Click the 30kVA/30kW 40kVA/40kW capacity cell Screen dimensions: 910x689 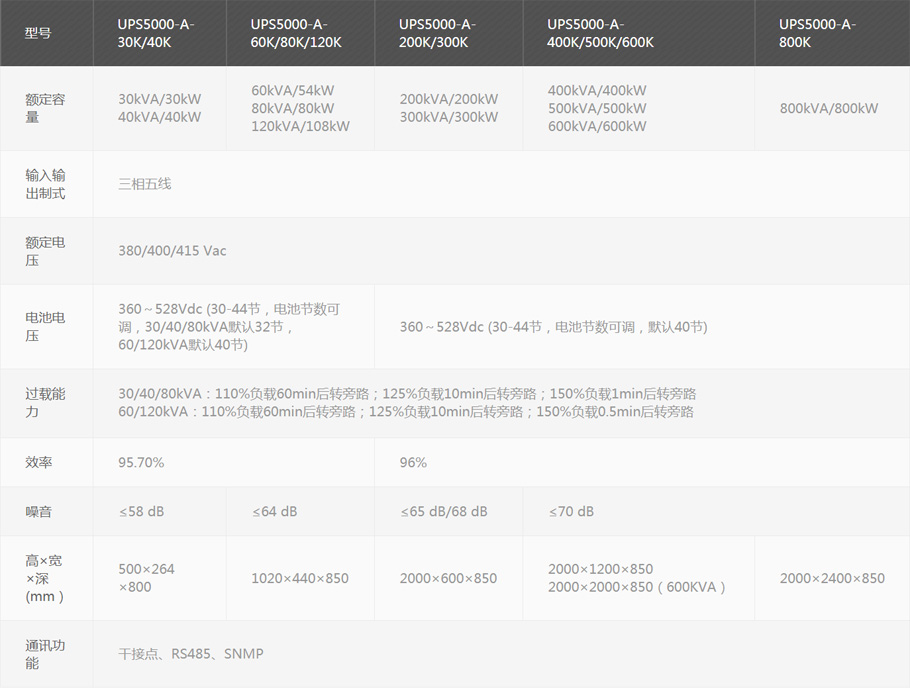pos(160,108)
